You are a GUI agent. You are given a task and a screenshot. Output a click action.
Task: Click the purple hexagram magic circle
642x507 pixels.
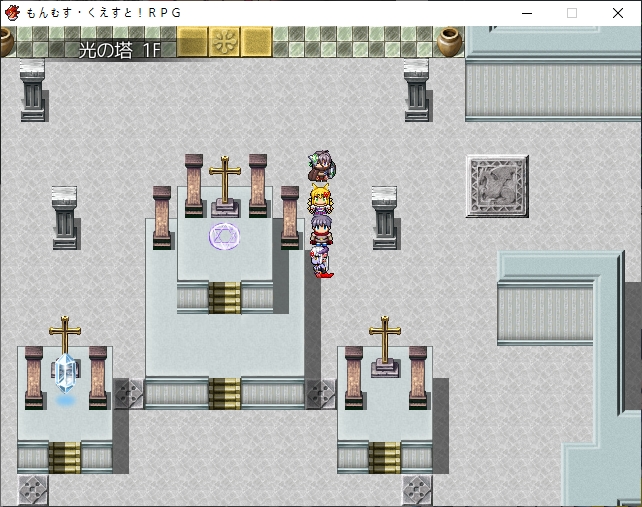tap(224, 236)
